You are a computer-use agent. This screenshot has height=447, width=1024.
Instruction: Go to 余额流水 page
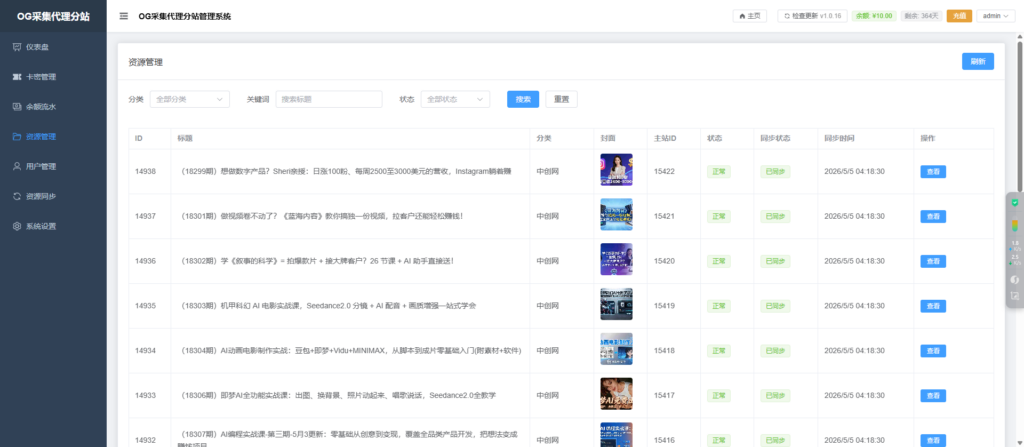(53, 107)
